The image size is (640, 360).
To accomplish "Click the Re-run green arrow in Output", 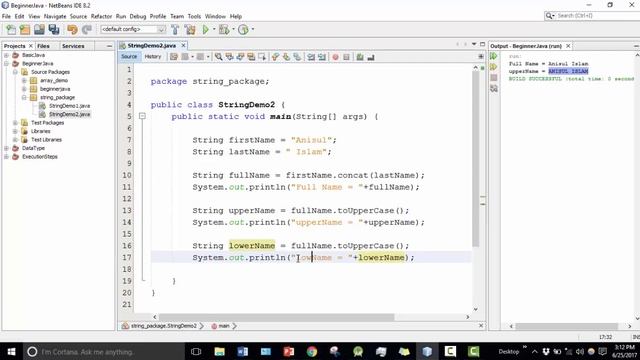I will click(x=494, y=56).
